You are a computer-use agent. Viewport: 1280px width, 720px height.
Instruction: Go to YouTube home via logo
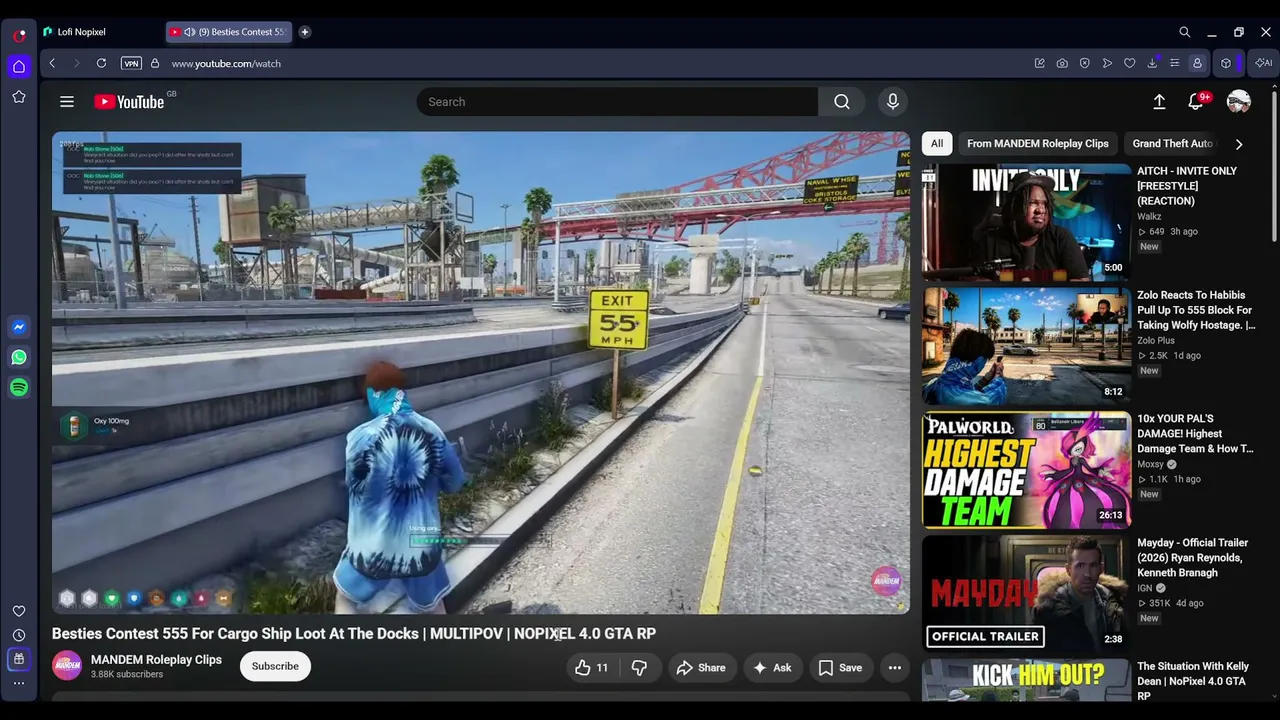pos(129,101)
